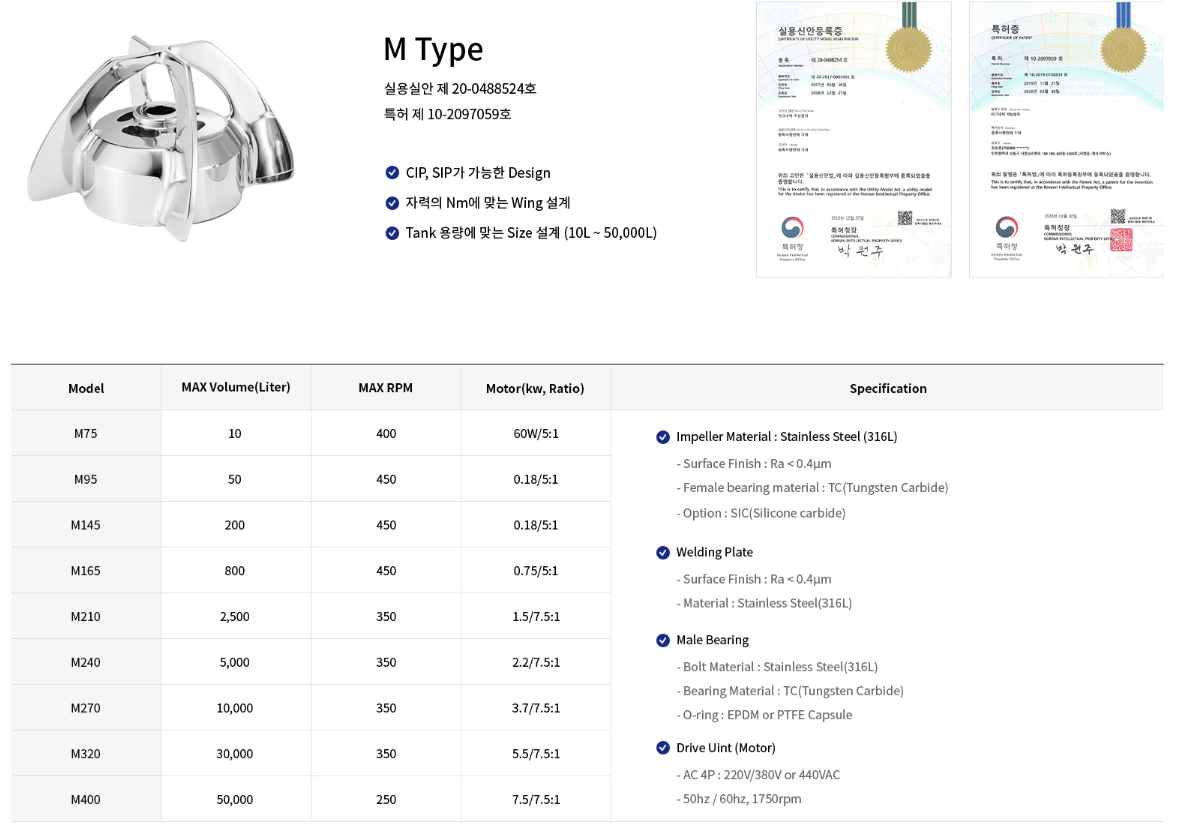Select the M400 model cell

(86, 799)
